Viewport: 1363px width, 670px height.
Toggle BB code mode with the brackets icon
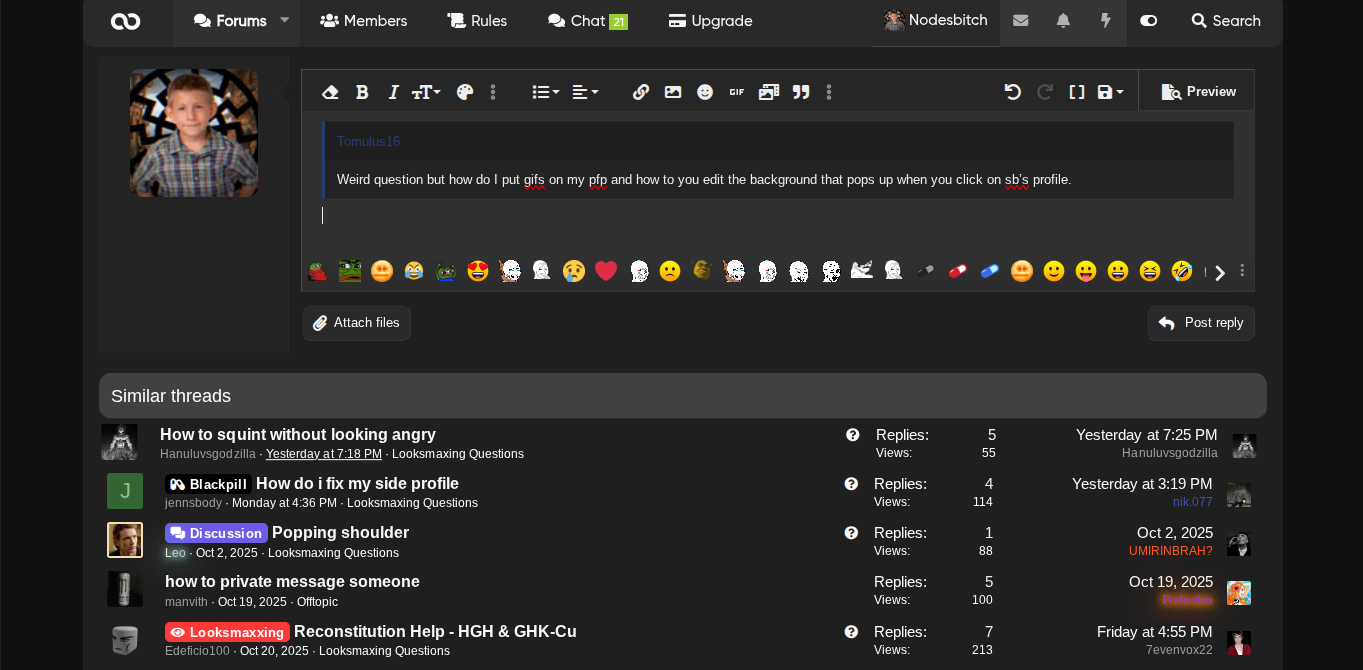(x=1077, y=92)
